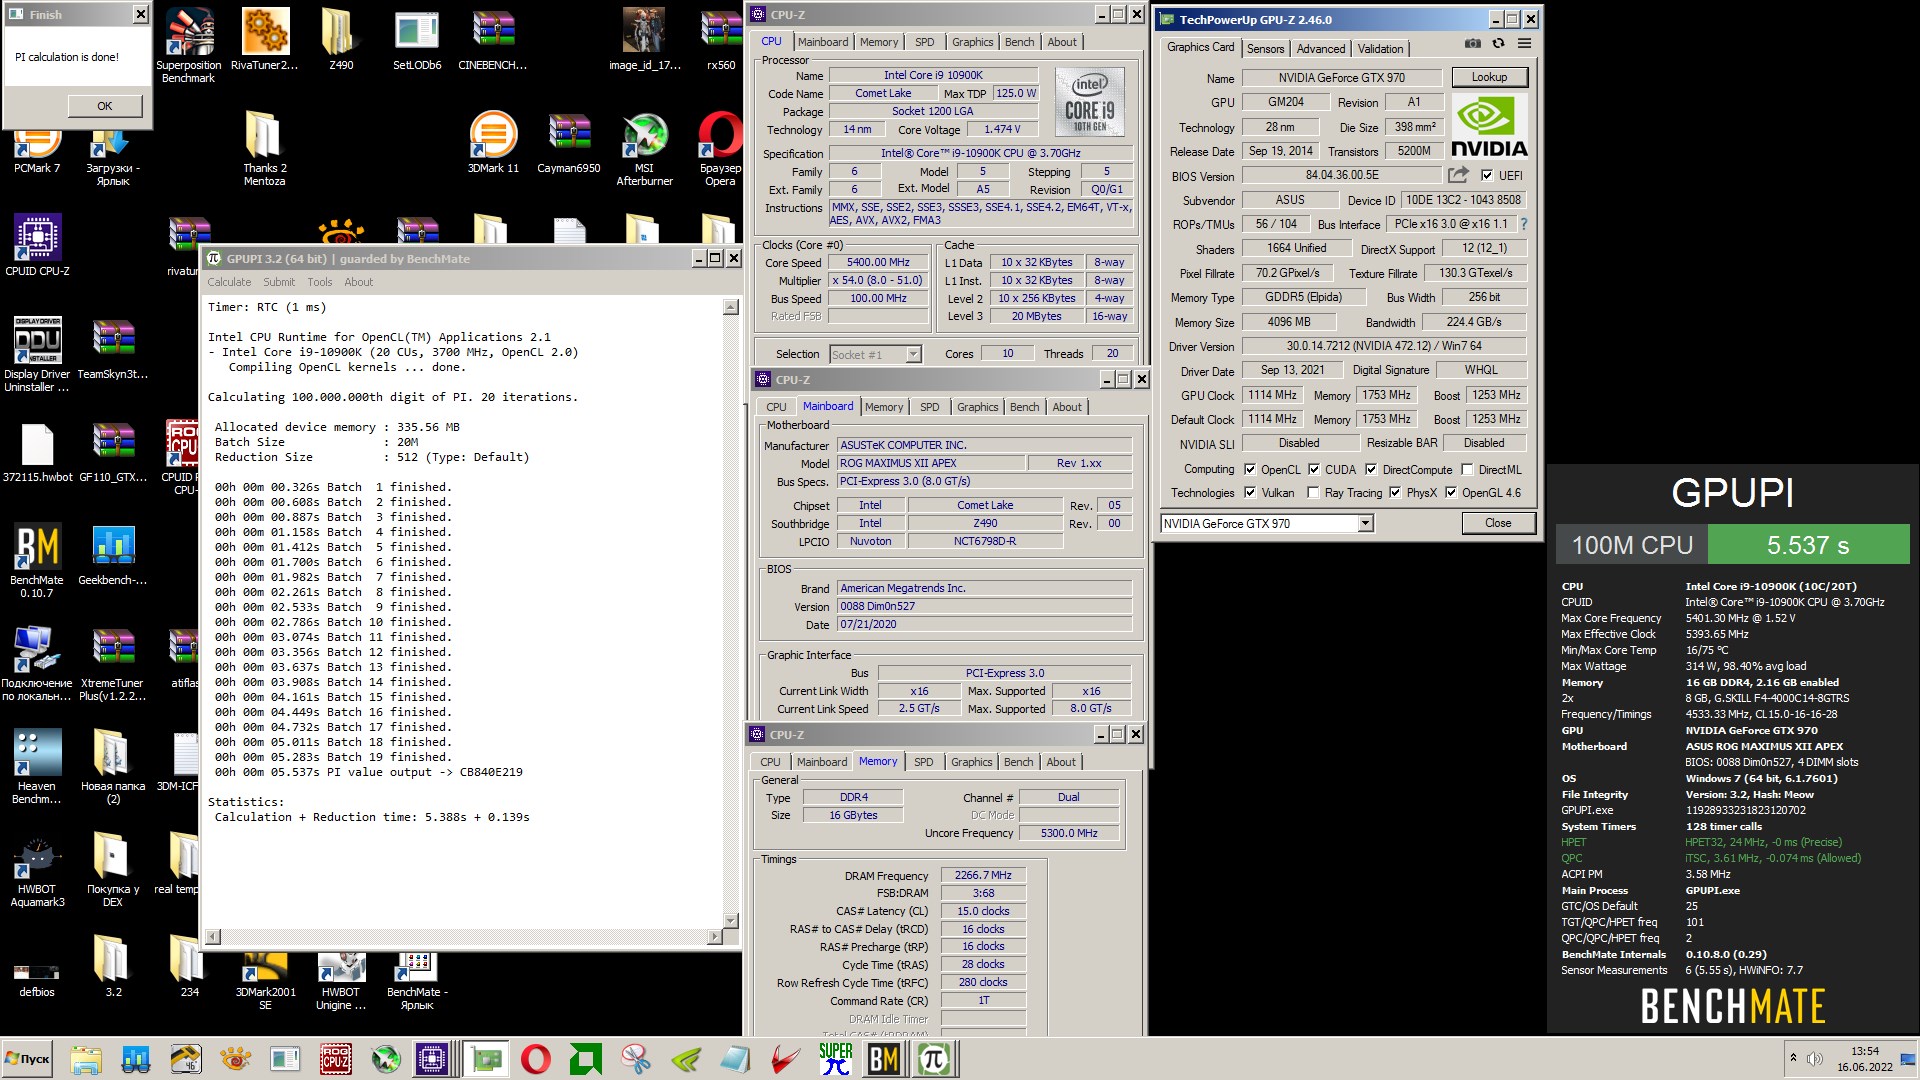The width and height of the screenshot is (1920, 1080).
Task: Open the GPU-Z hamburger menu
Action: [x=1524, y=44]
